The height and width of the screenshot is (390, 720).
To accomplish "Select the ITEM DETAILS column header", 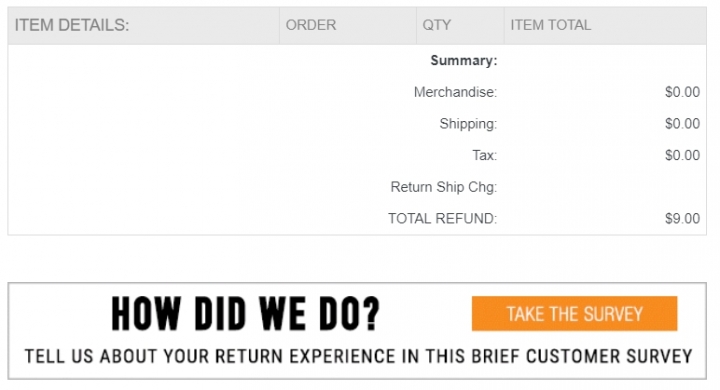I will pos(72,25).
